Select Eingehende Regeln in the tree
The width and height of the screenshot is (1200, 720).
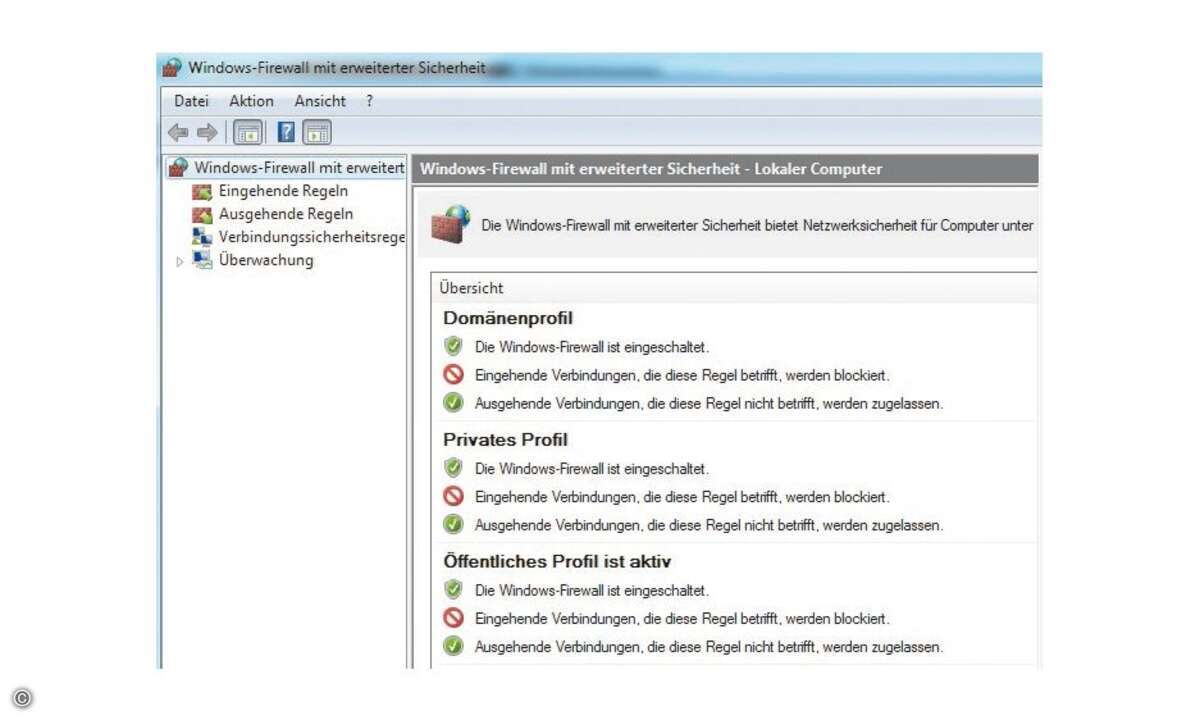[x=283, y=191]
